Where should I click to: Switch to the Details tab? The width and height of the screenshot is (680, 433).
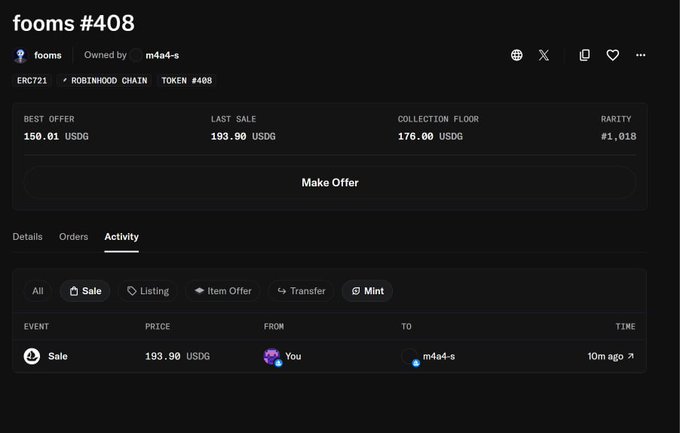(27, 237)
